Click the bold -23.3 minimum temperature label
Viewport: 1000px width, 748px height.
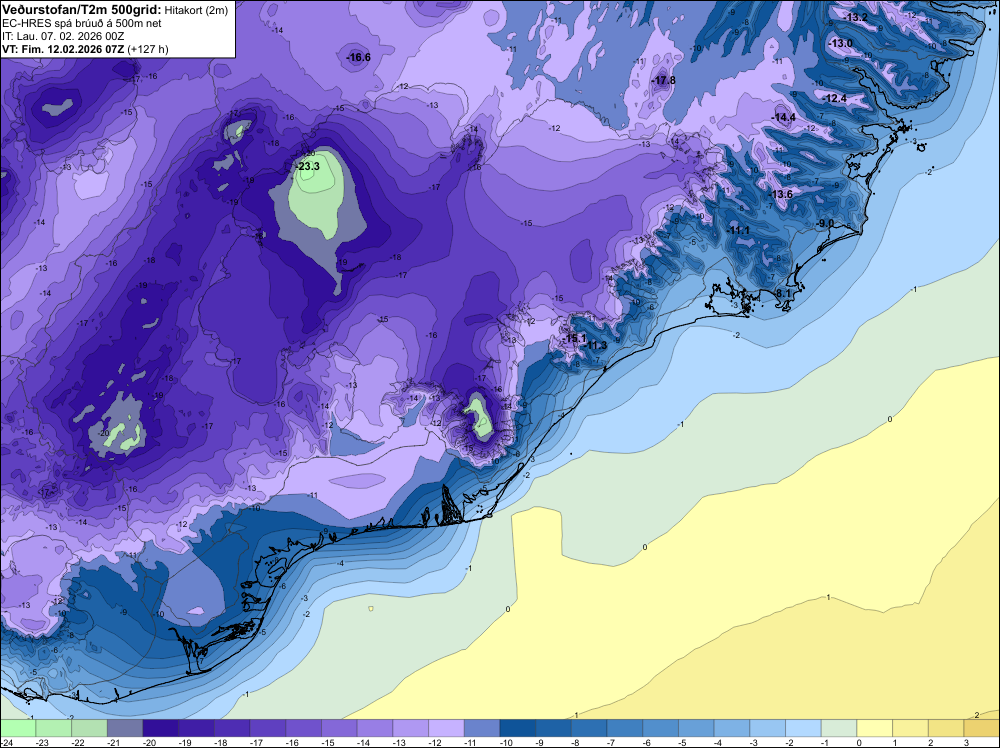point(309,166)
